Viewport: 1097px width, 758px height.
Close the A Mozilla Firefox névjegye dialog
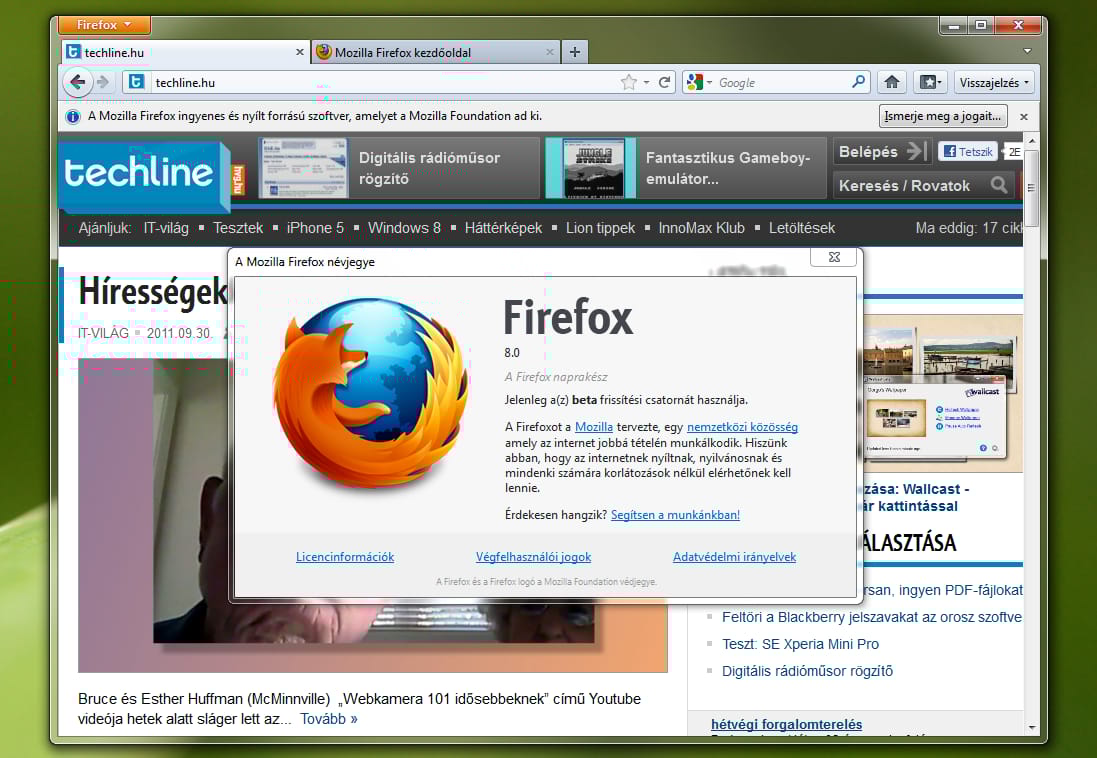pyautogui.click(x=834, y=257)
